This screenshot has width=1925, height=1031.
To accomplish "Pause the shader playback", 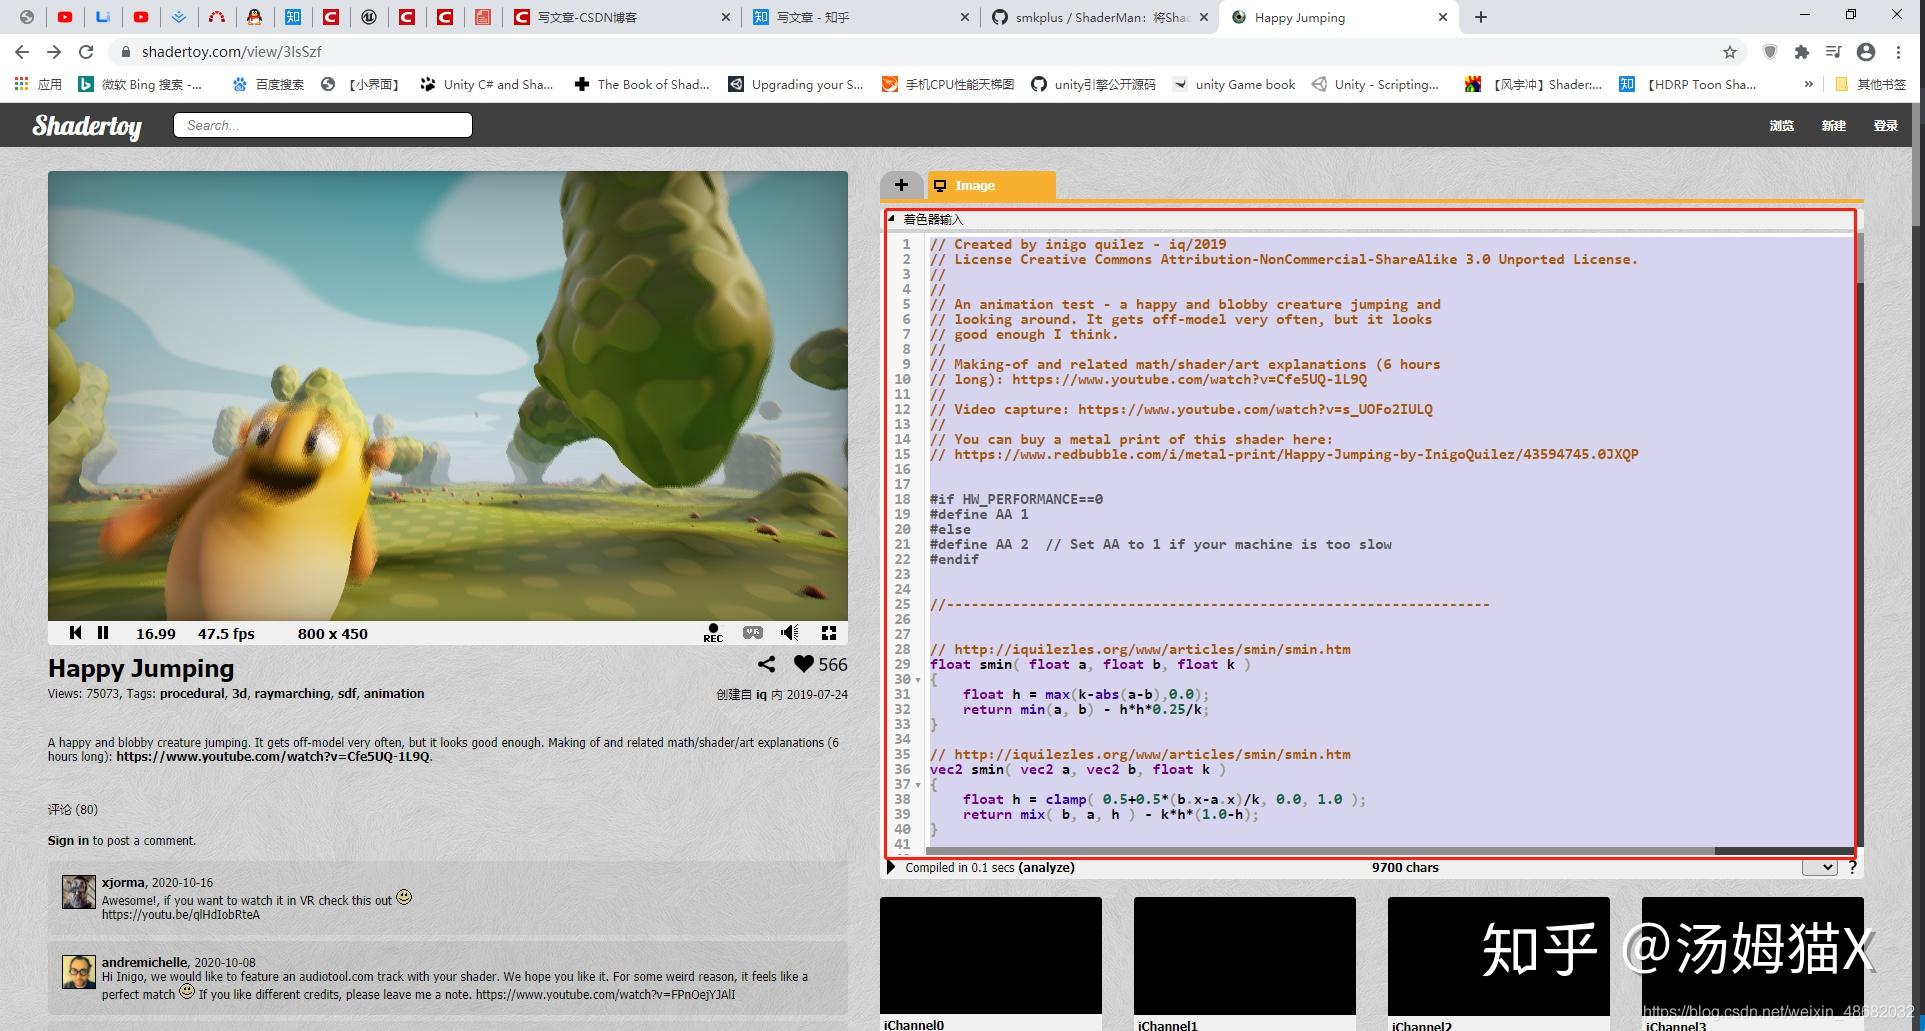I will (103, 633).
